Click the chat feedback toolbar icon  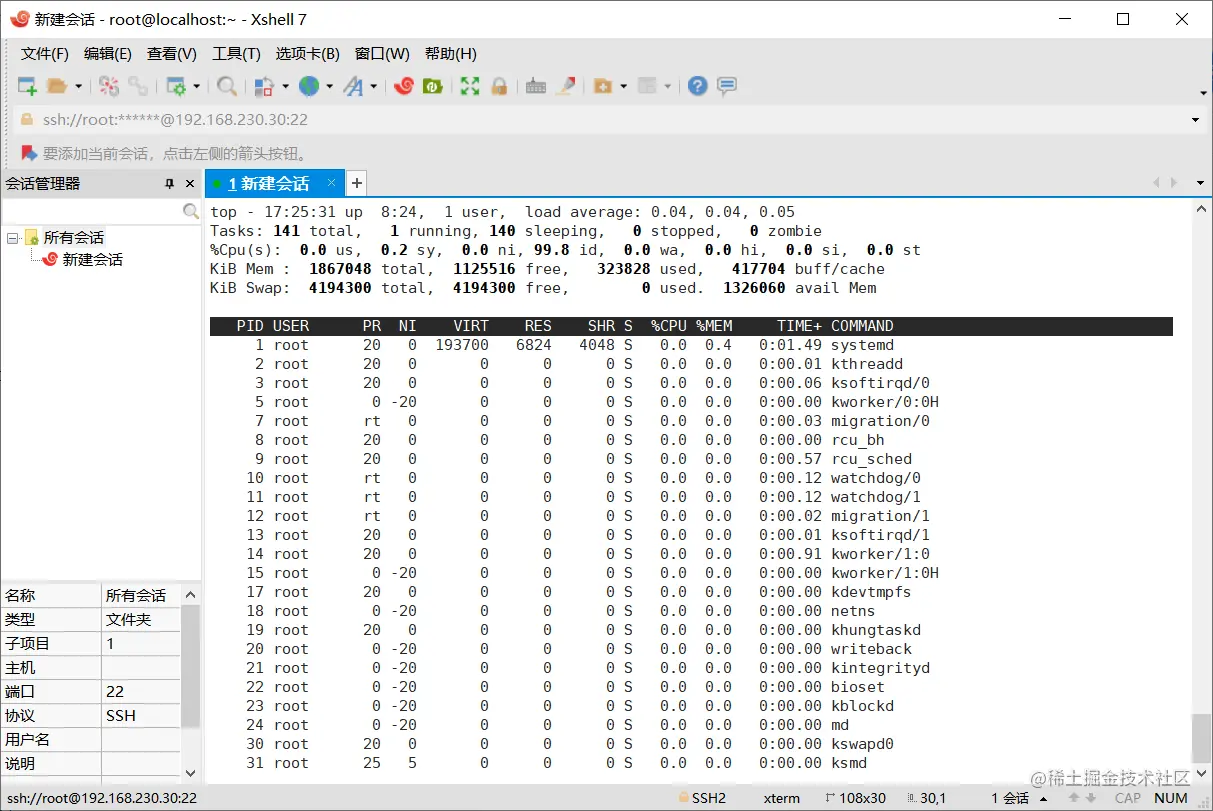(727, 87)
